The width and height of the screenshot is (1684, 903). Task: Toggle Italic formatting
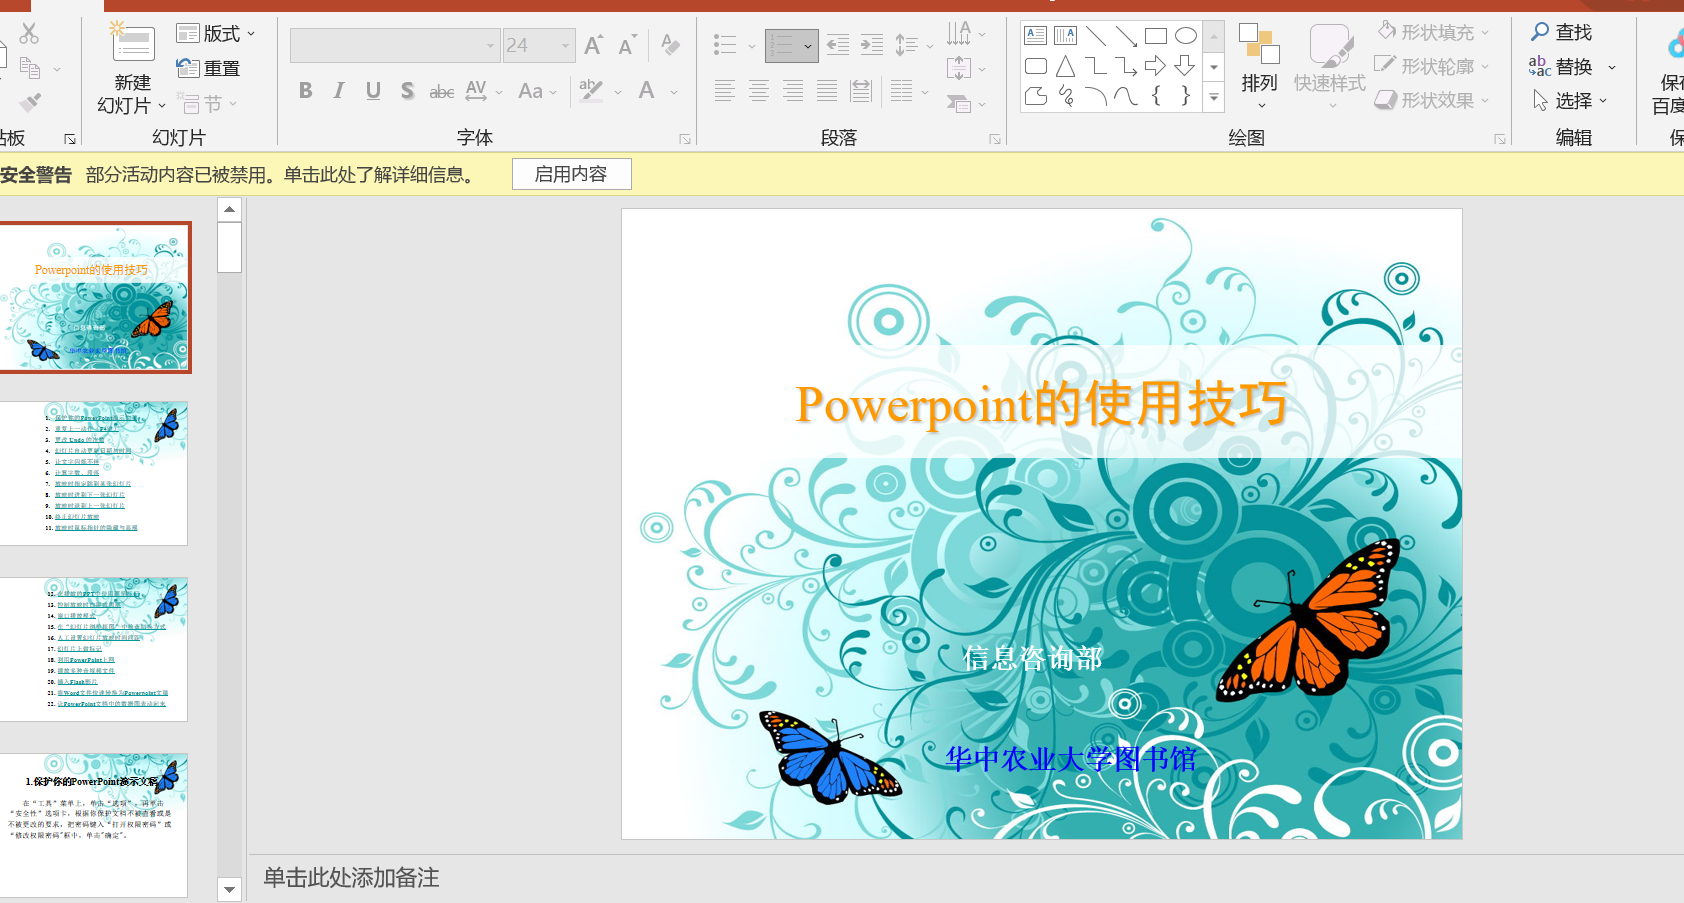click(x=339, y=91)
